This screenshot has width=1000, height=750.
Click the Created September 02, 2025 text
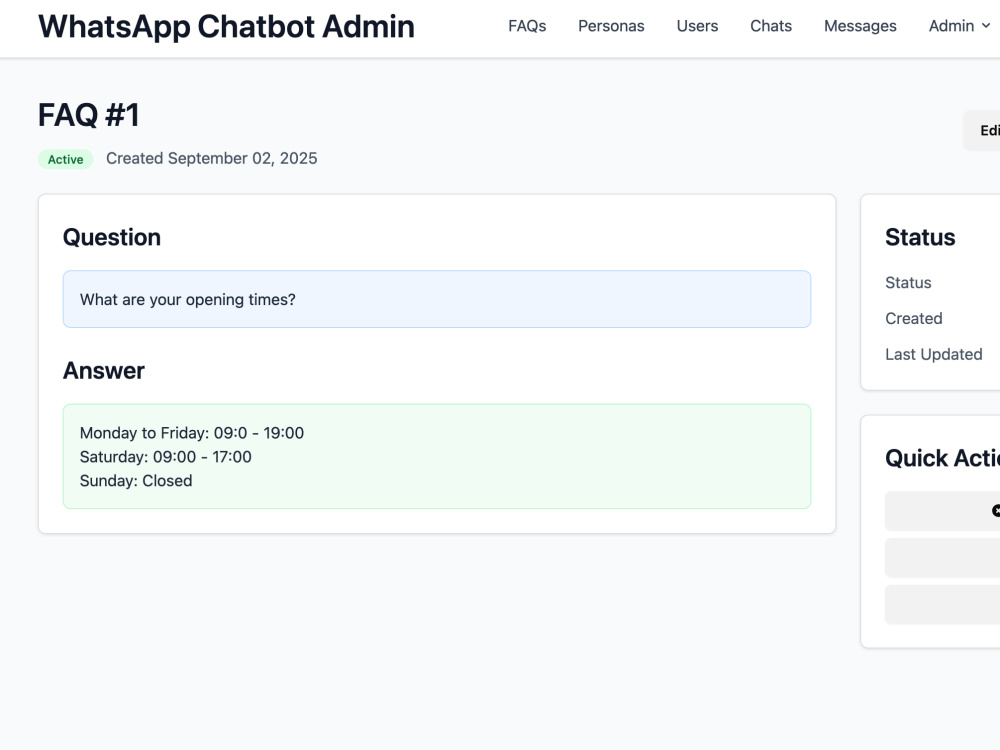click(211, 158)
